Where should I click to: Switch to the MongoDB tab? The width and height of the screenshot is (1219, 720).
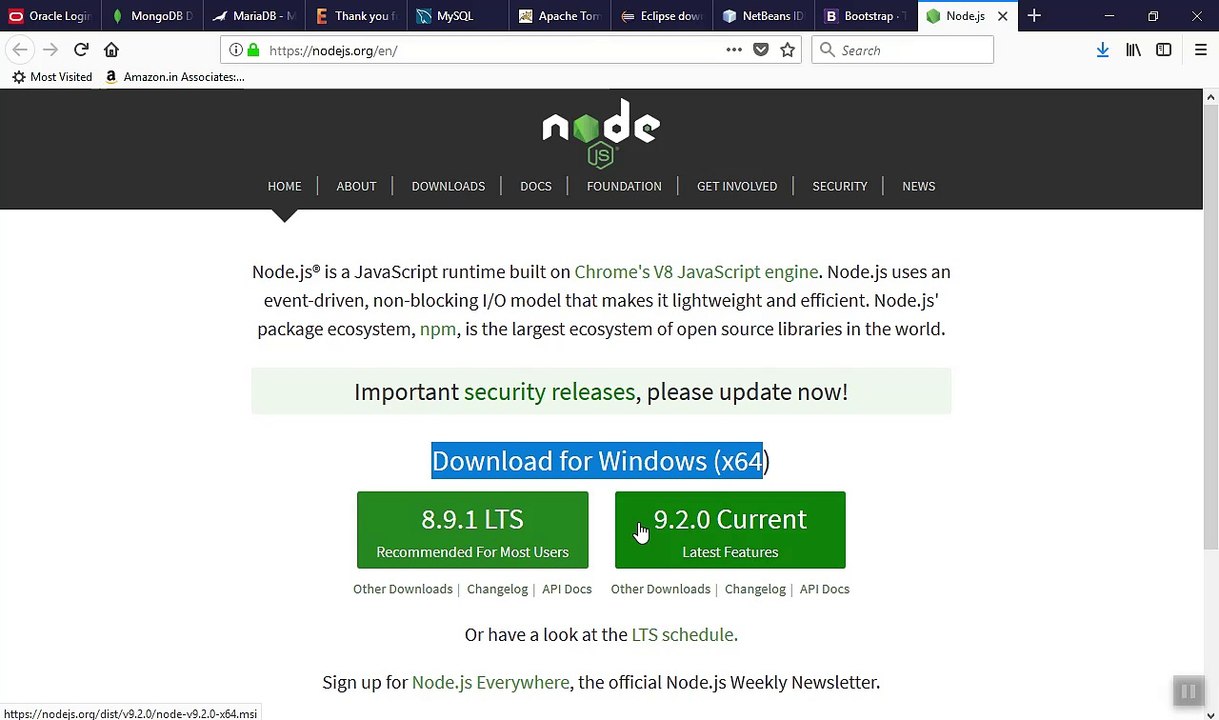pyautogui.click(x=152, y=16)
